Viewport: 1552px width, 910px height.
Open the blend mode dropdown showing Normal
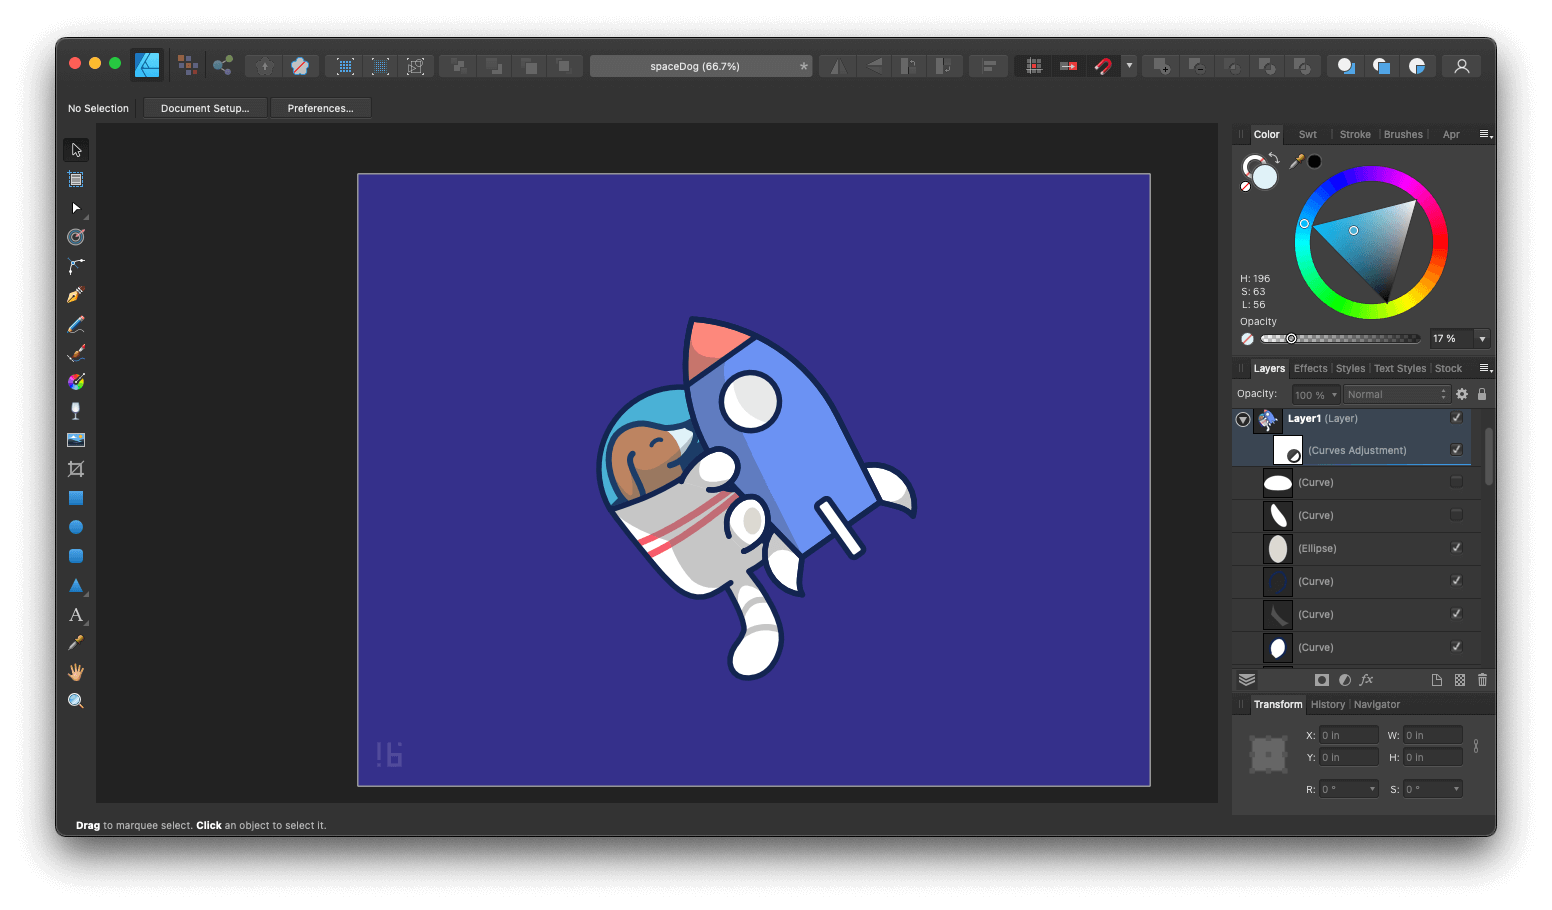[x=1396, y=394]
